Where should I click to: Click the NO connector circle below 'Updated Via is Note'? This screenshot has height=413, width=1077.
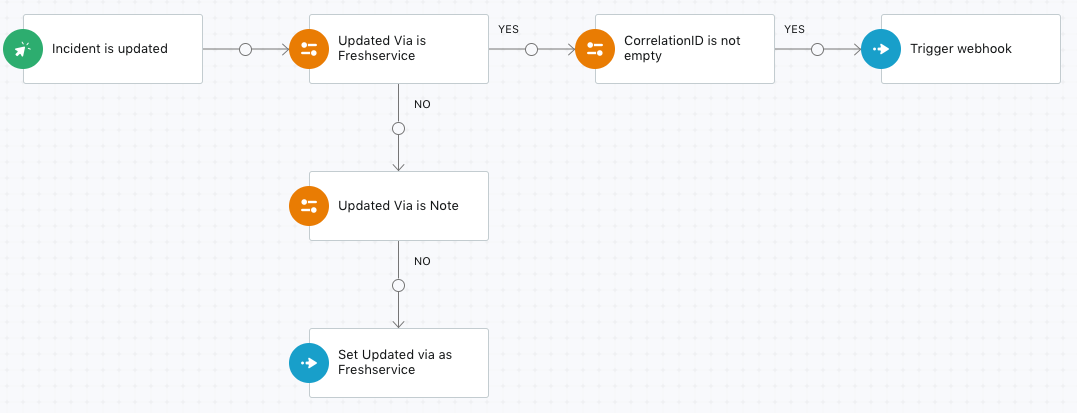[398, 285]
